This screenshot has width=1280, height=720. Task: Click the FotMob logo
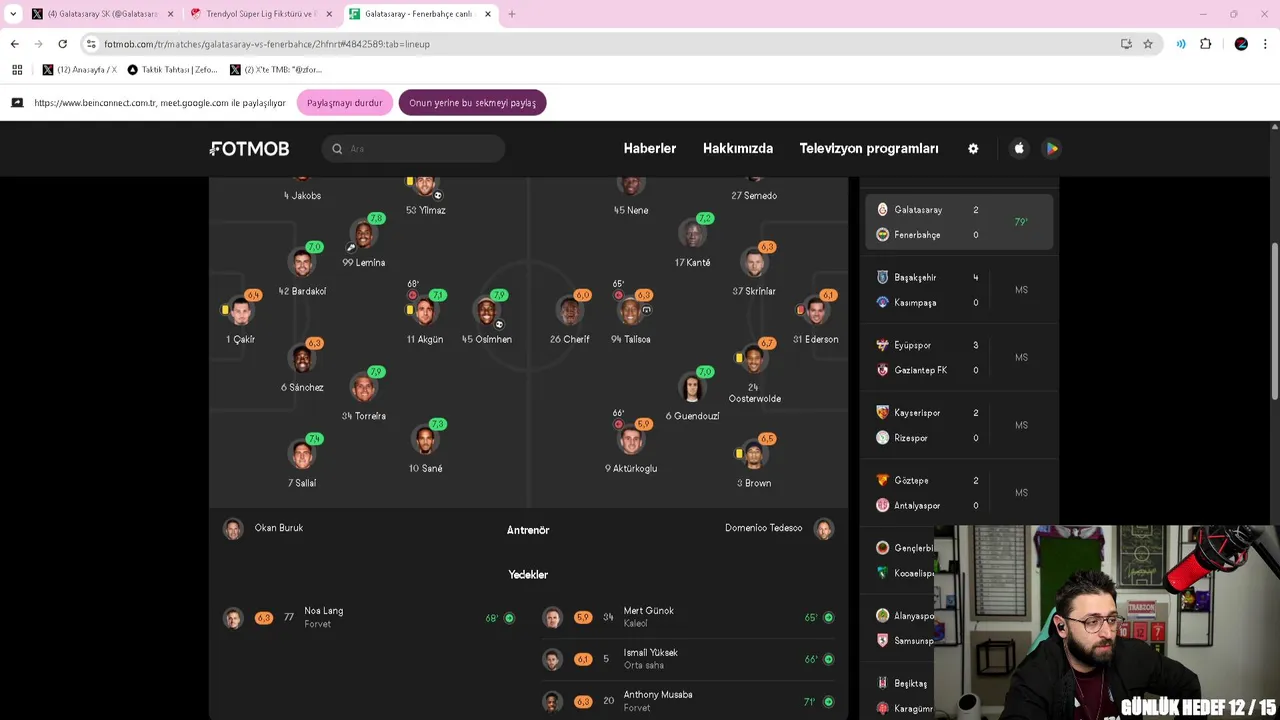tap(250, 148)
